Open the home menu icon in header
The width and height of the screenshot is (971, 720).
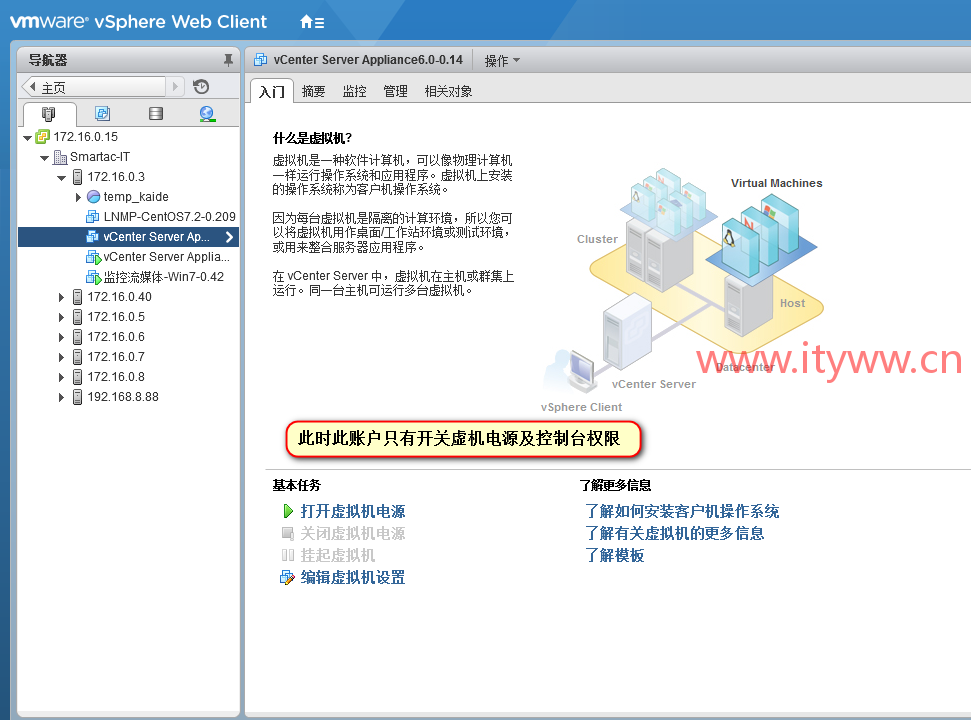click(x=312, y=22)
